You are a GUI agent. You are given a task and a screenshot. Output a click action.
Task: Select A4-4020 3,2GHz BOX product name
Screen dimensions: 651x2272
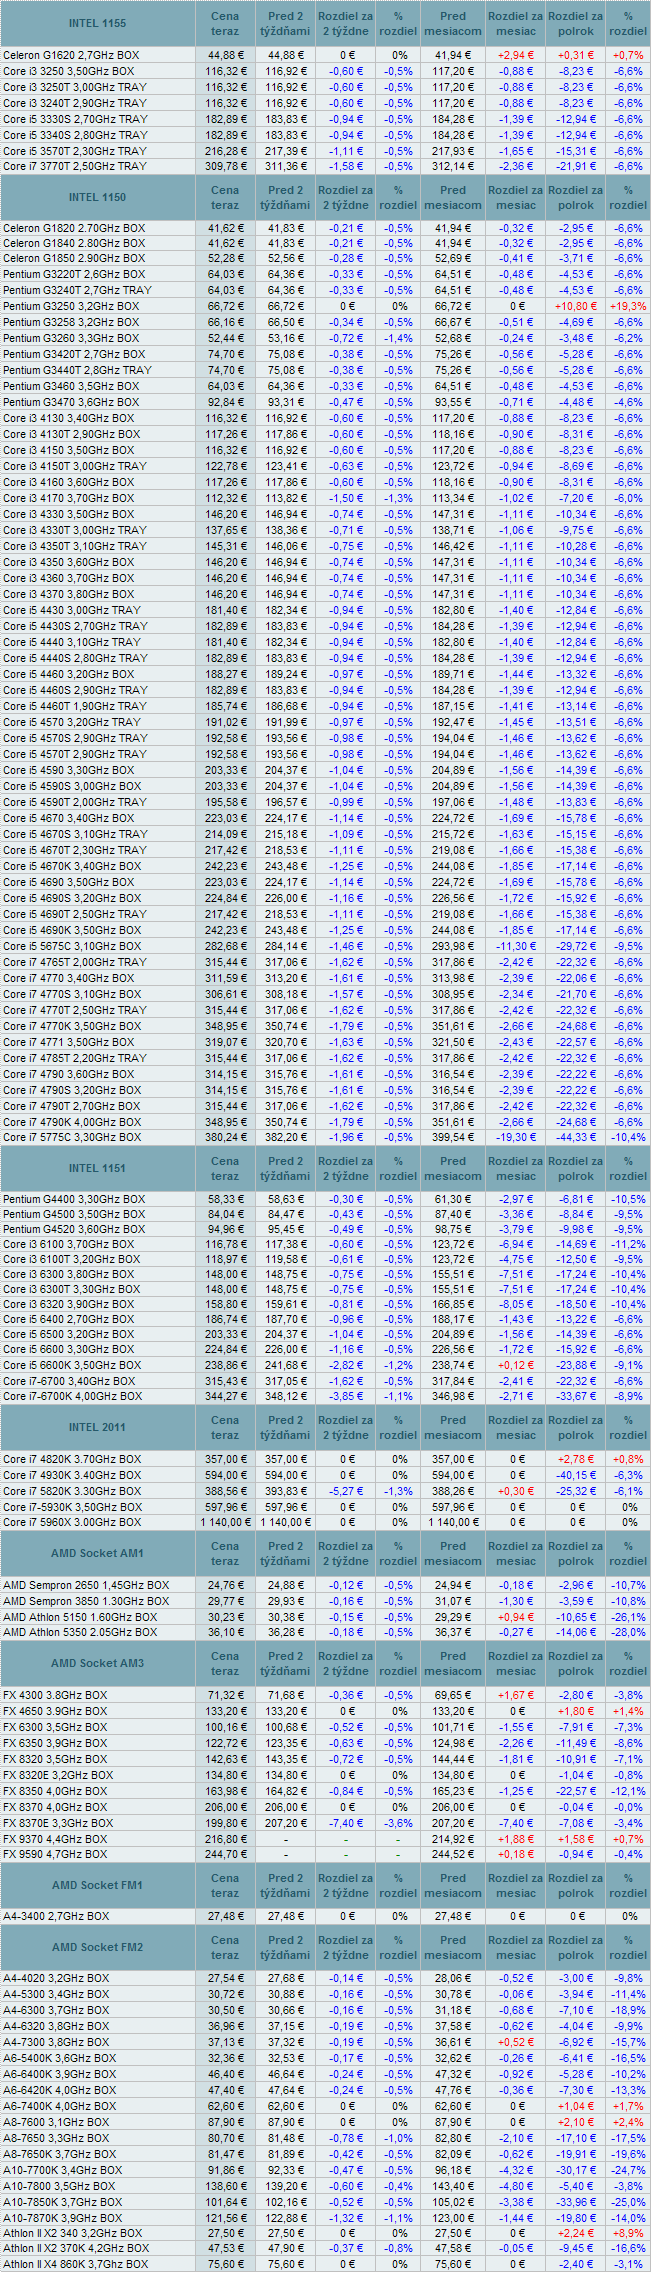point(57,1978)
